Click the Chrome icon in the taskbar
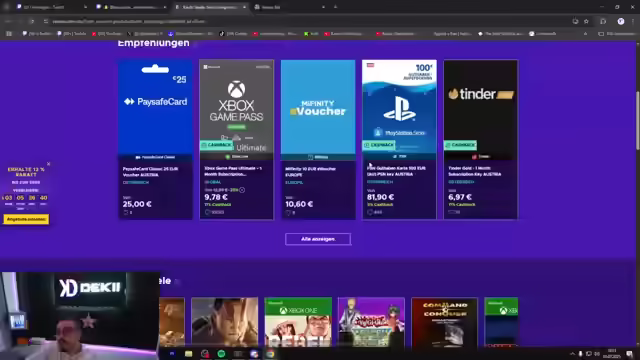 270,354
